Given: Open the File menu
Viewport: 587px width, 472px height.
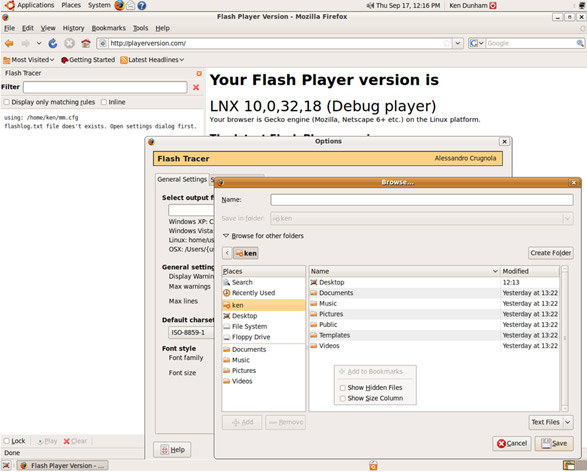Looking at the screenshot, I should click(x=9, y=28).
